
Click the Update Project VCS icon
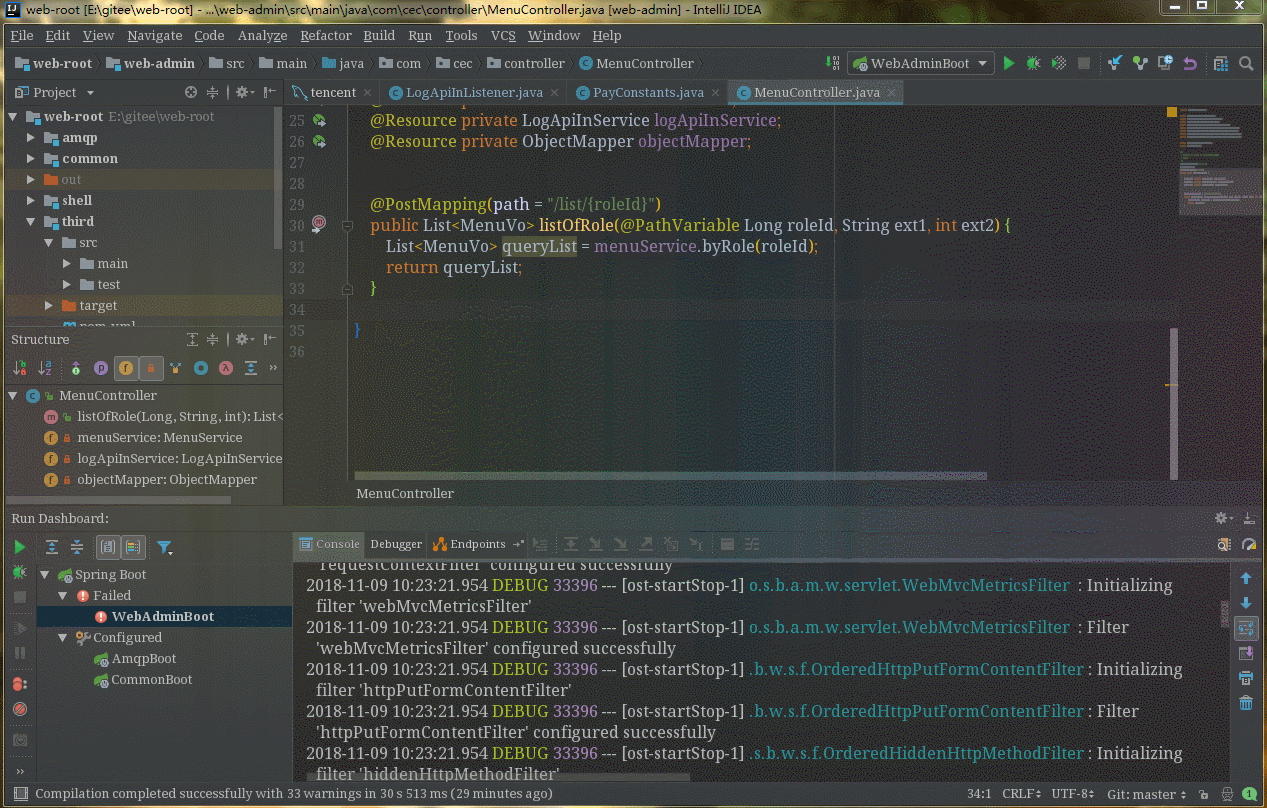point(1115,63)
